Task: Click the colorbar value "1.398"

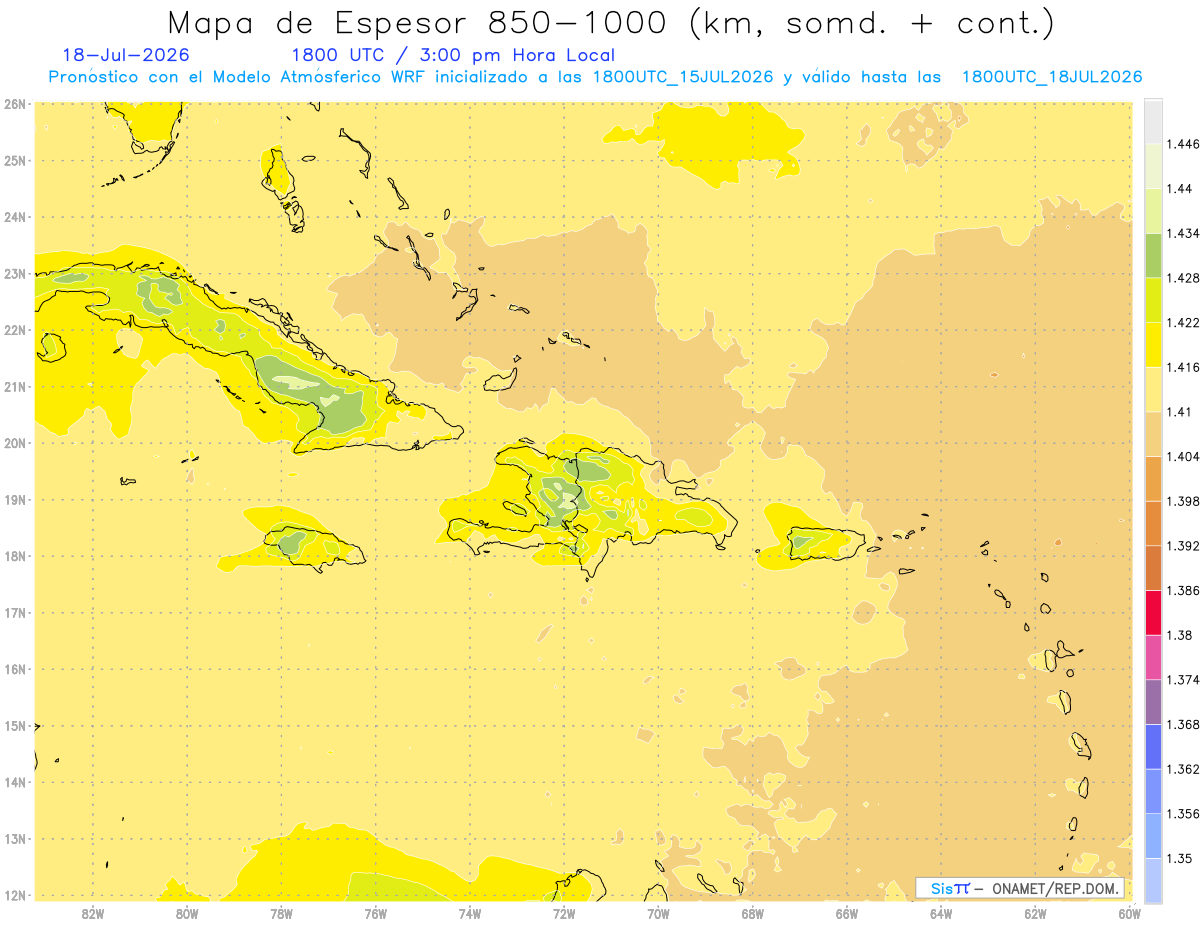Action: coord(1182,501)
